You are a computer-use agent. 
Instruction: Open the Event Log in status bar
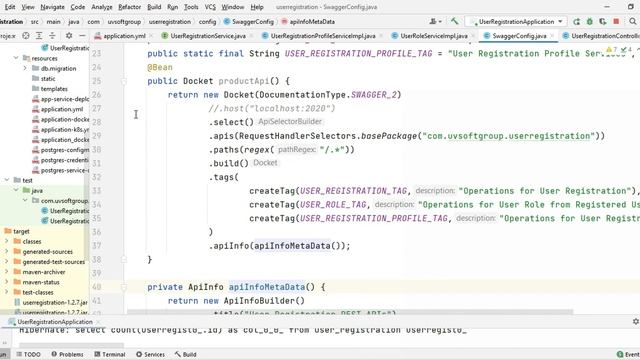(628, 354)
